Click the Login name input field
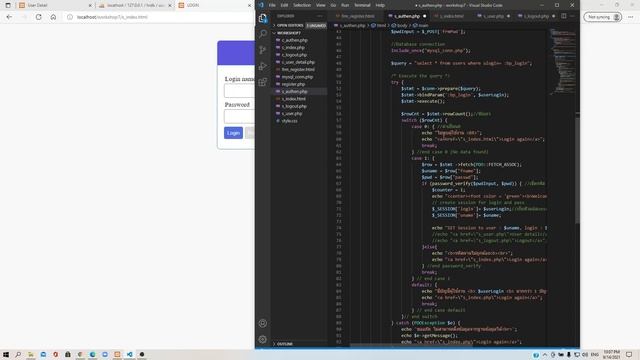640x360 pixels. point(239,91)
